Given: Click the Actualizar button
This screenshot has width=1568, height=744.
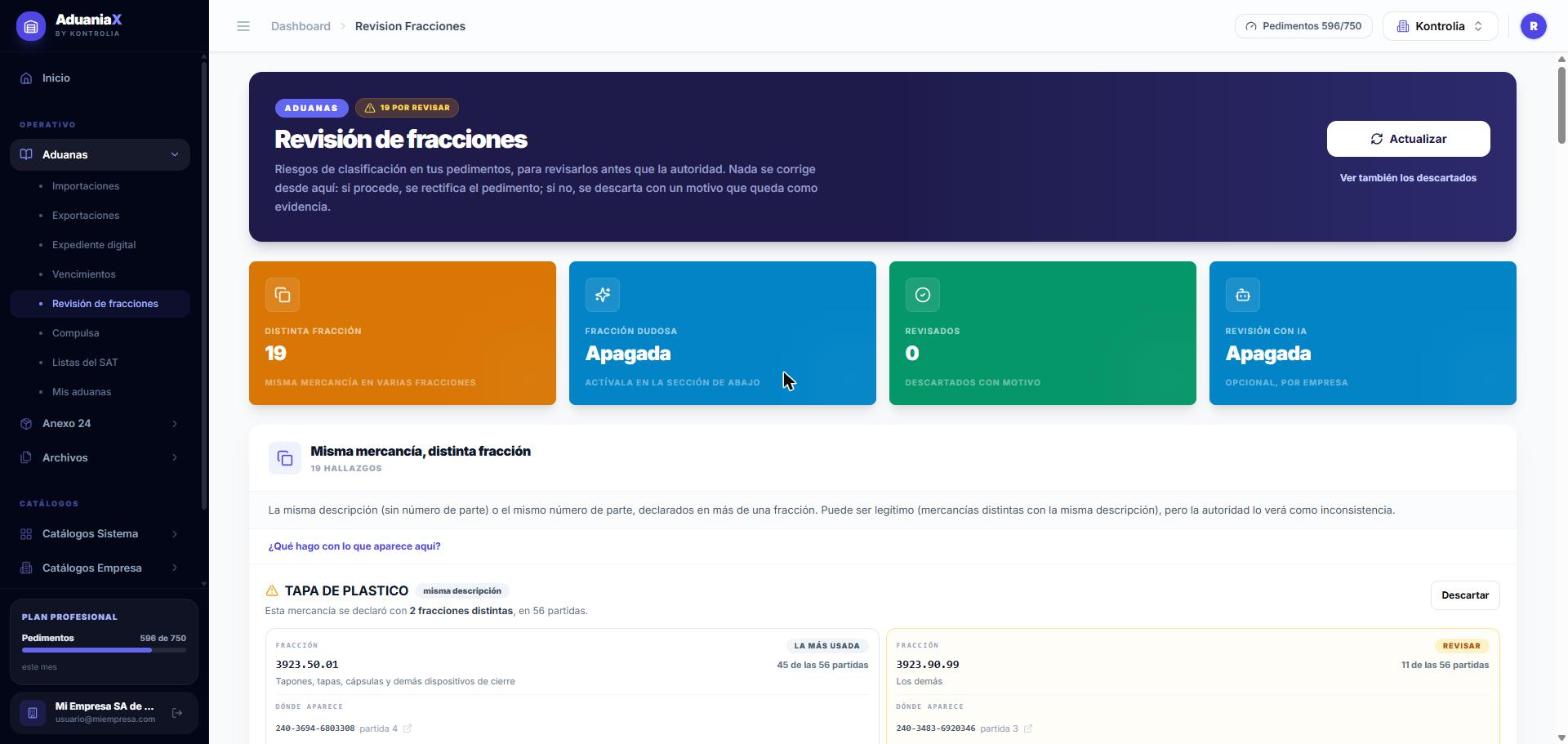Looking at the screenshot, I should [x=1408, y=139].
